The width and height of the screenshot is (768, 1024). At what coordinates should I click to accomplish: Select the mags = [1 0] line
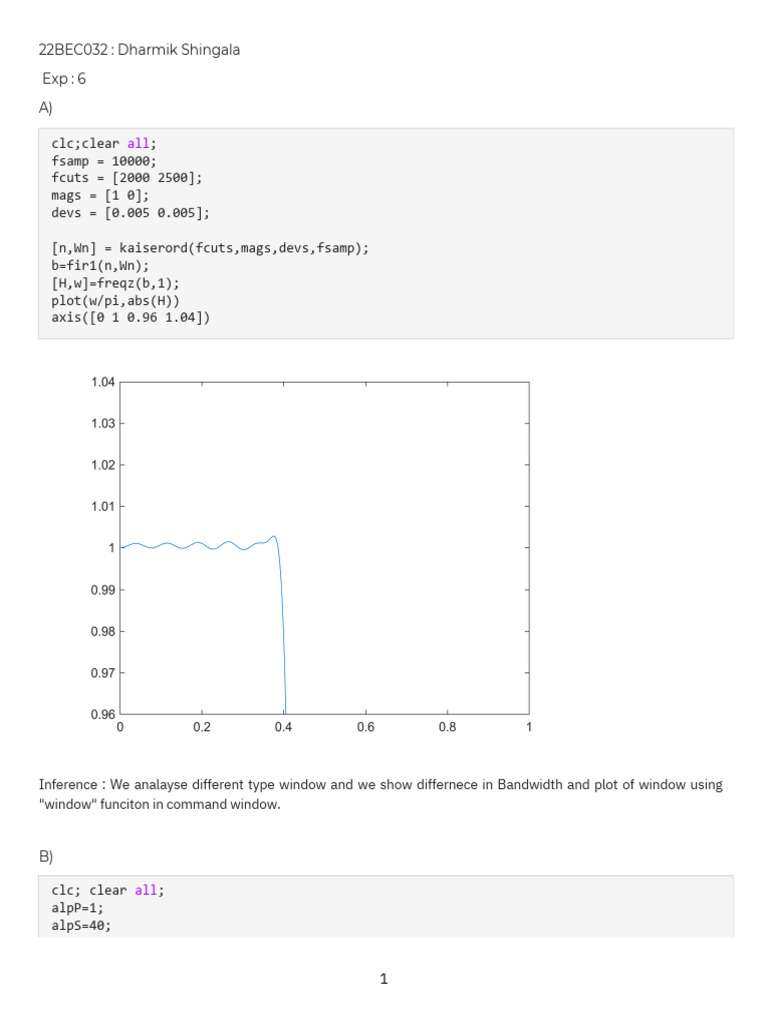pos(100,195)
